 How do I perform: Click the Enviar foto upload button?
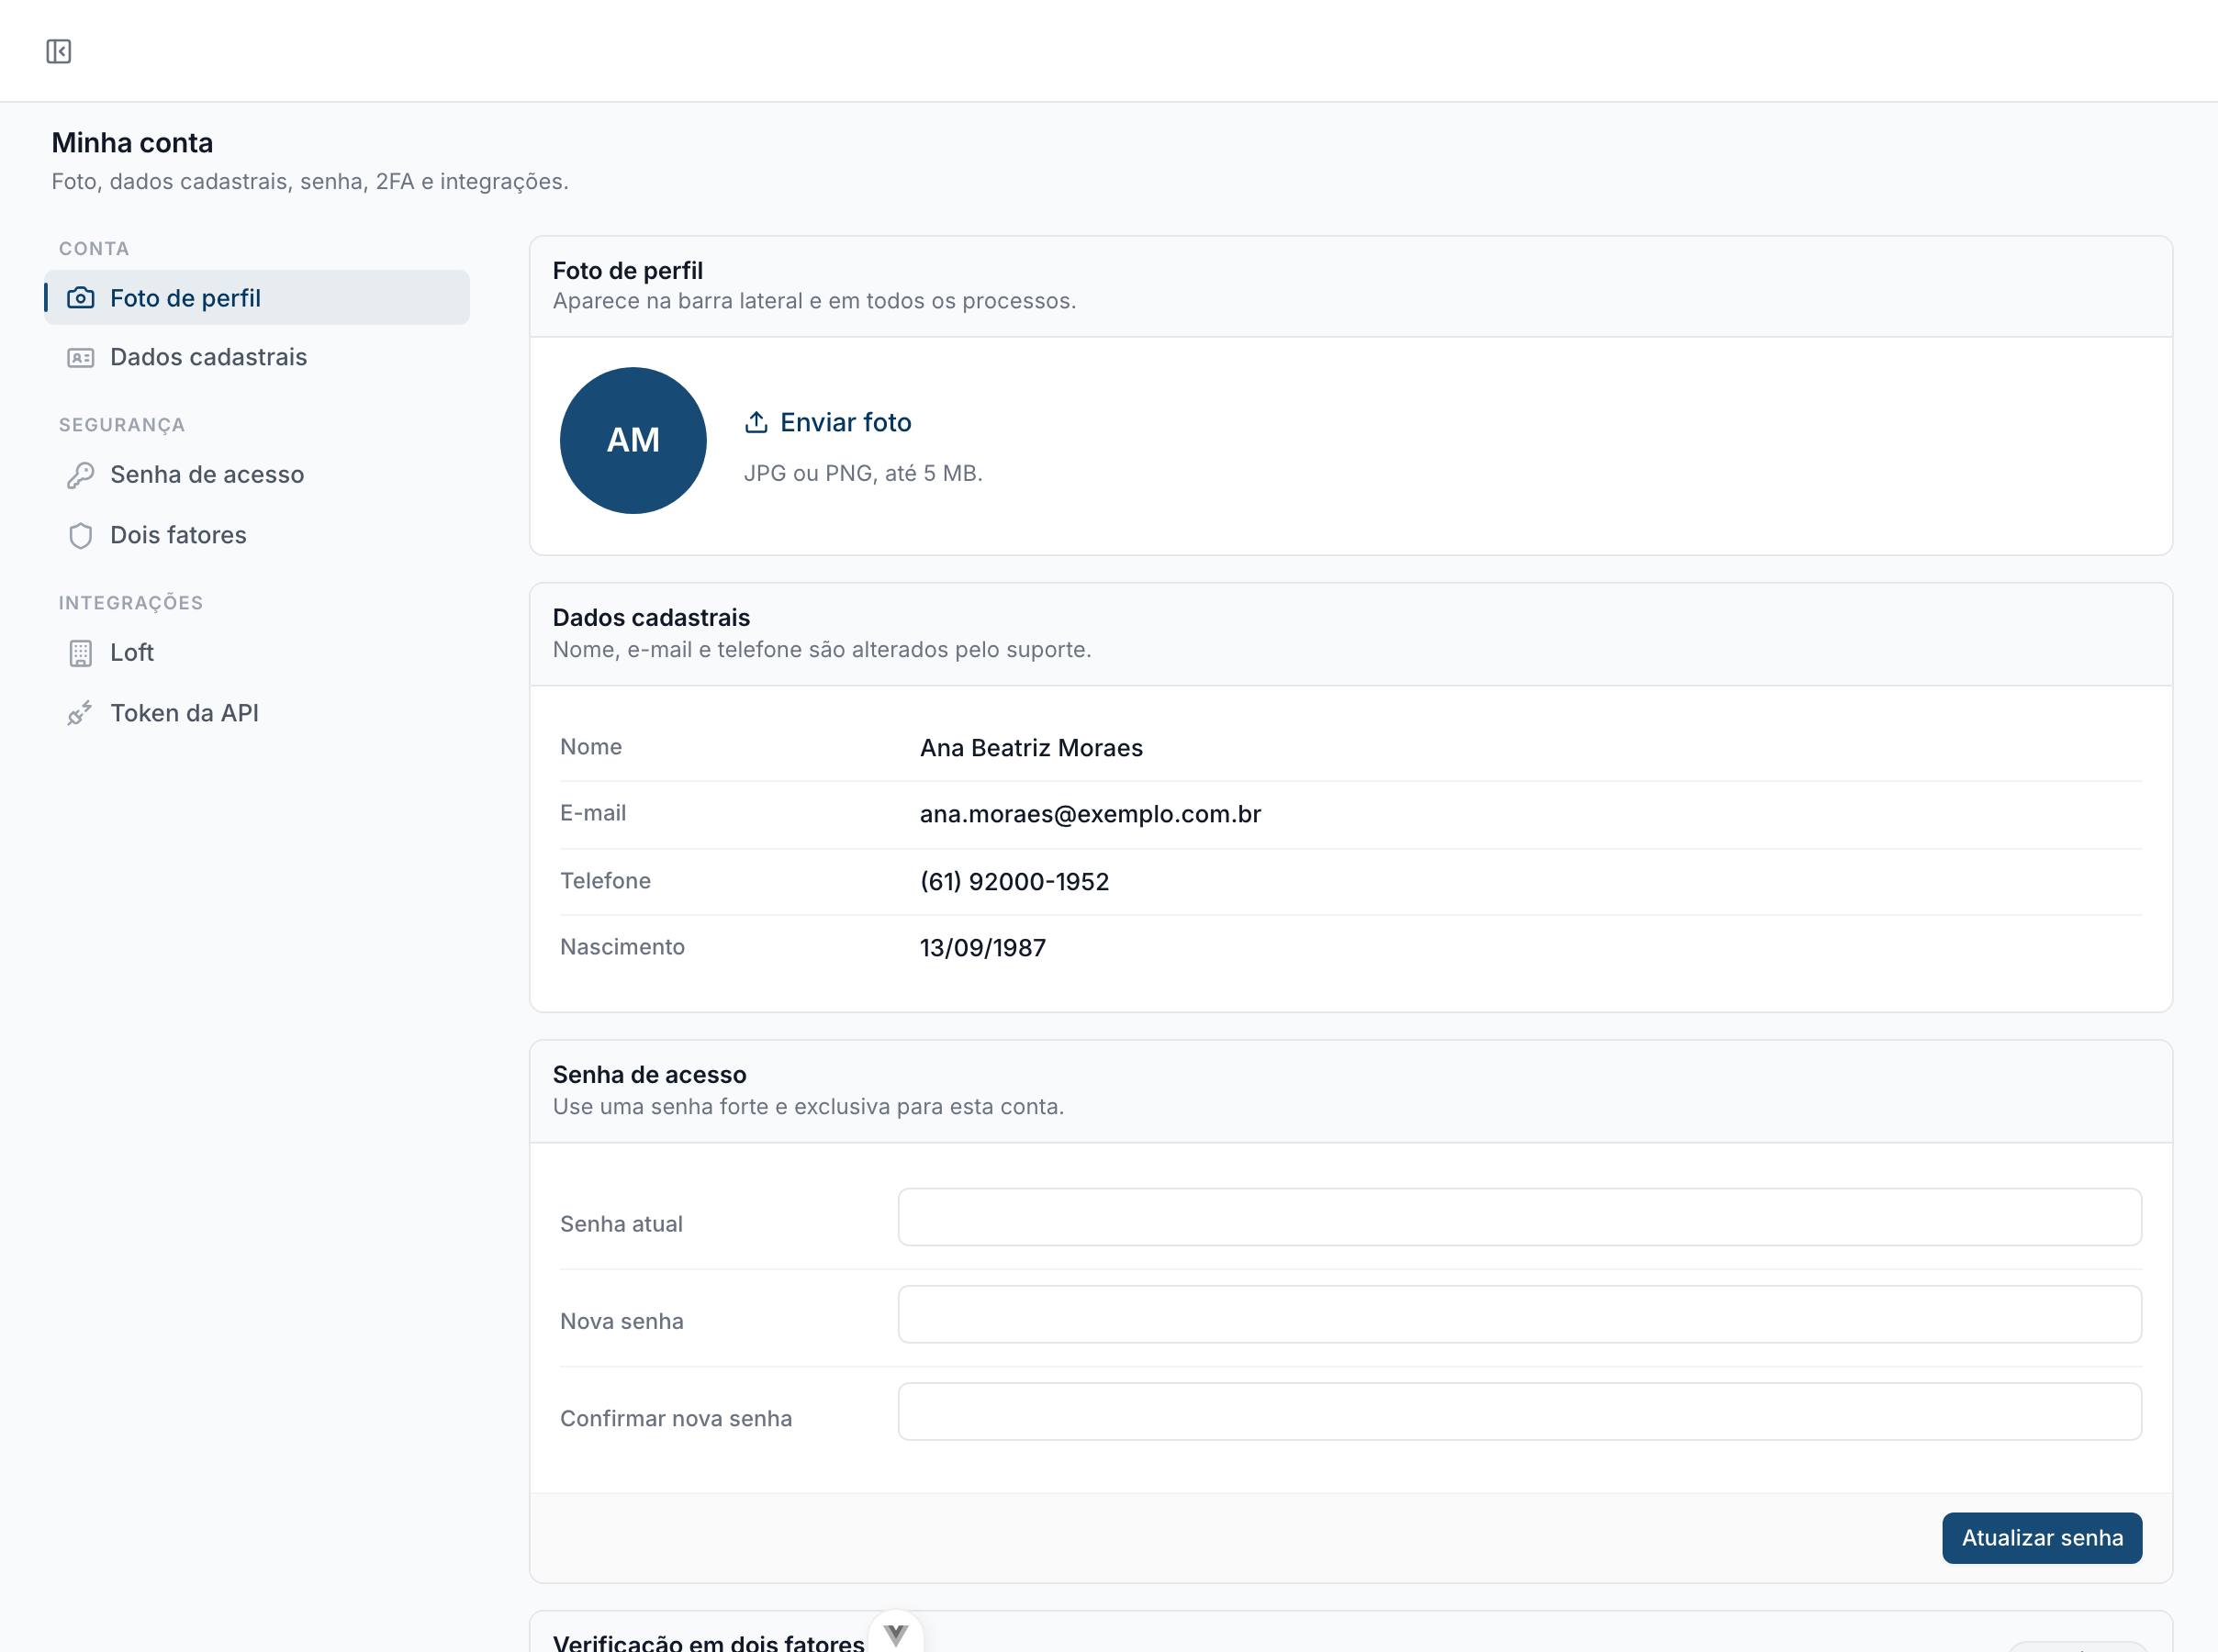click(828, 422)
